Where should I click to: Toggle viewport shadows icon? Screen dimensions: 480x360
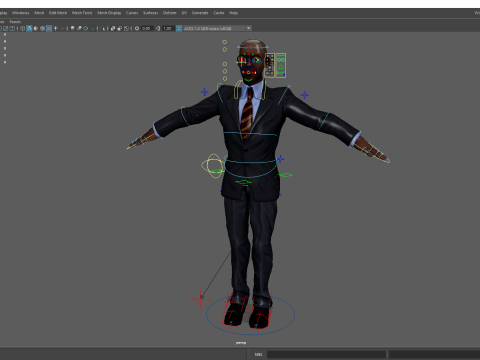coord(62,28)
